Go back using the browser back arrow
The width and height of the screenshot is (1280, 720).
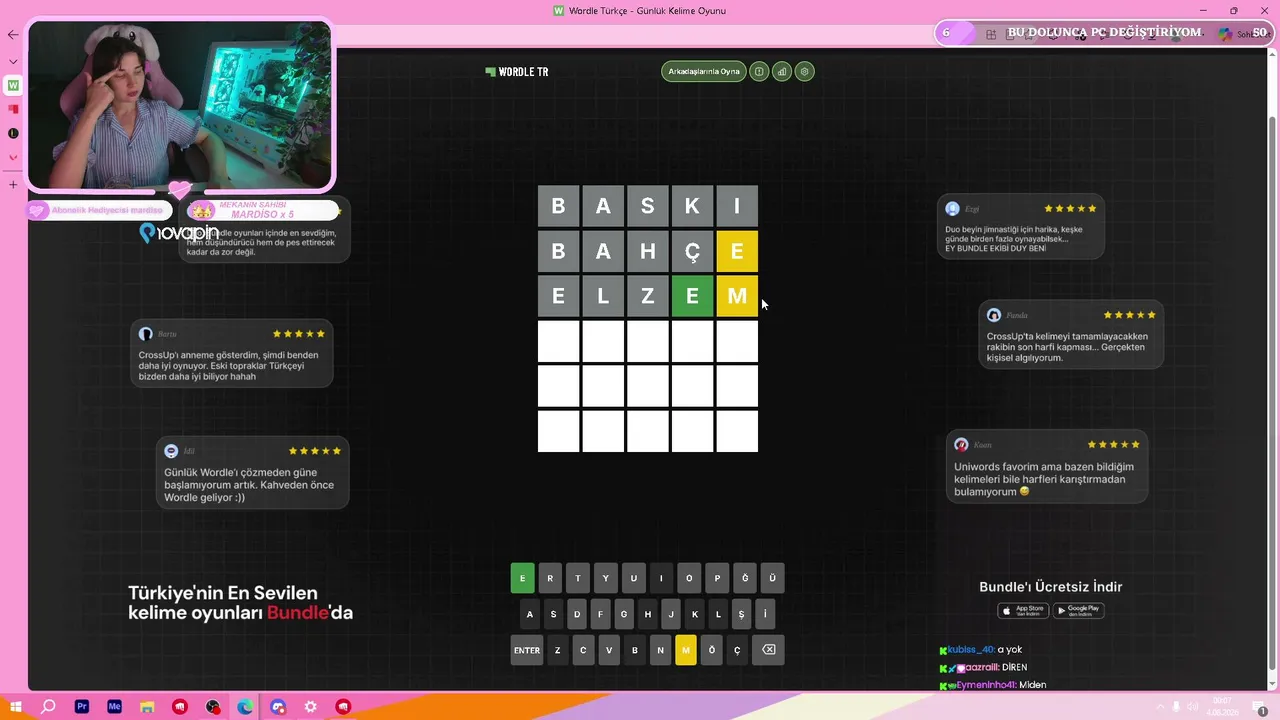point(13,35)
